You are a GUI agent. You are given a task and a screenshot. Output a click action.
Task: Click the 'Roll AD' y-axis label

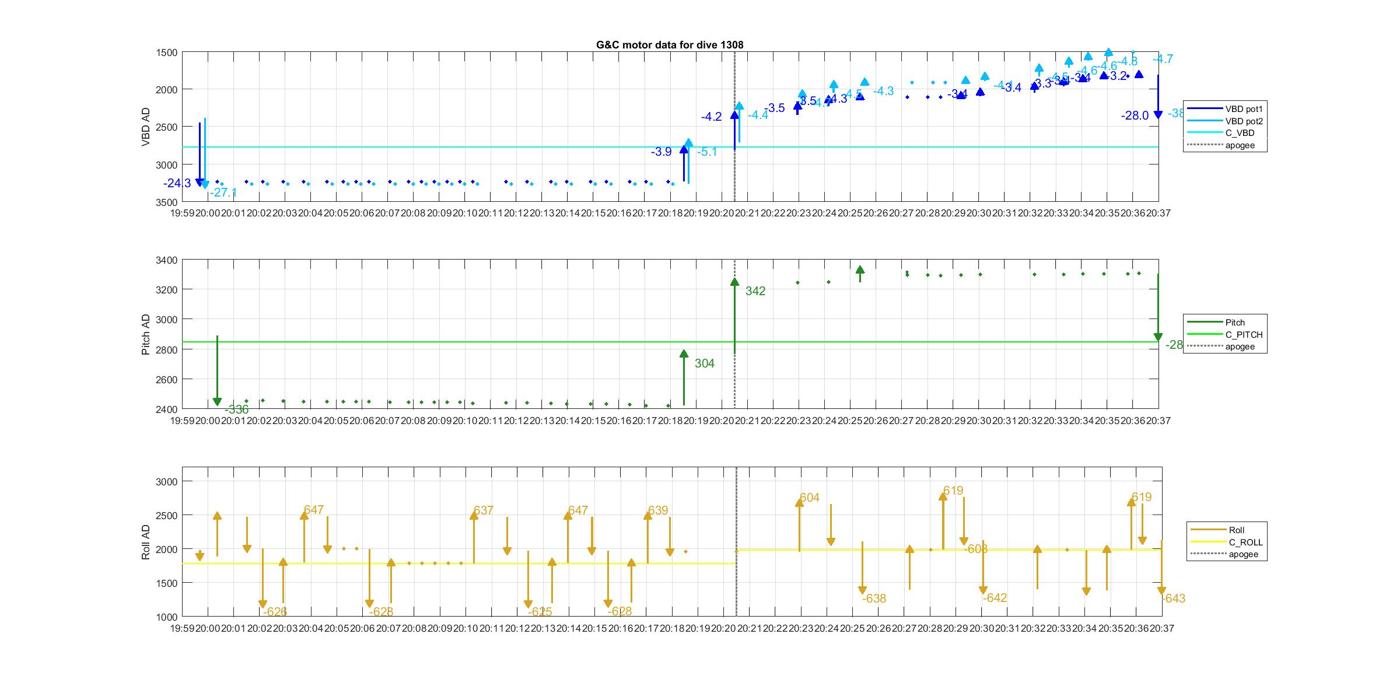[146, 542]
